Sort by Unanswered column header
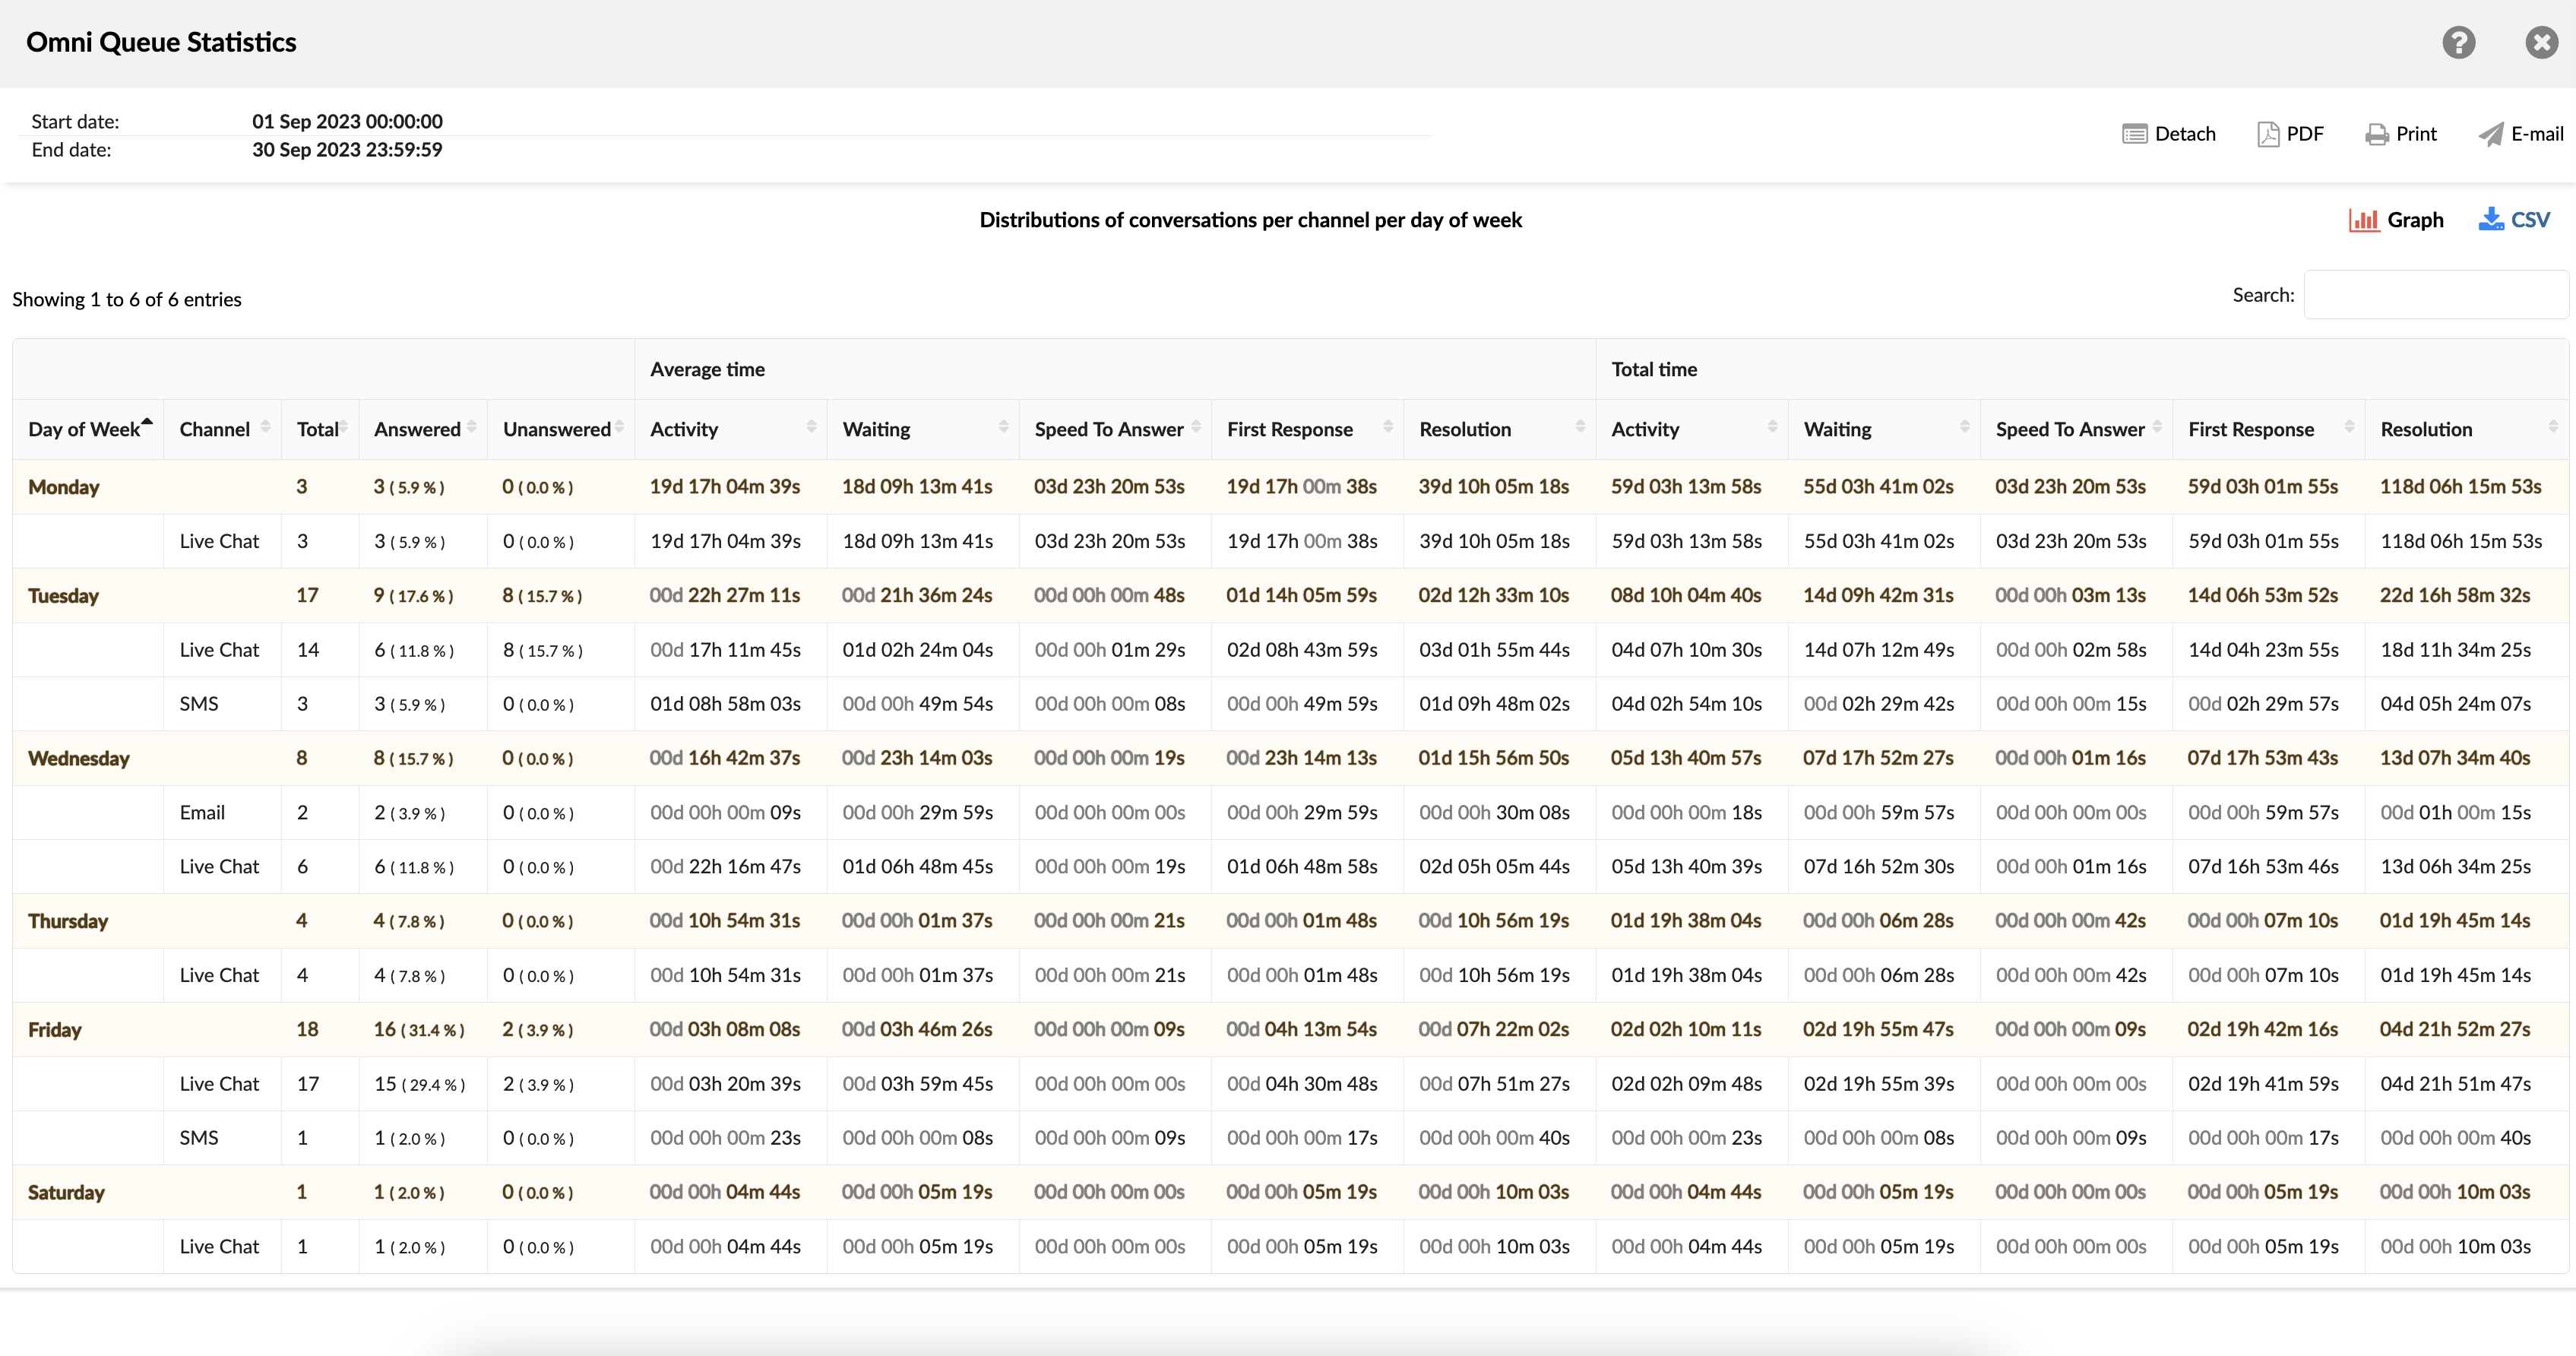 click(561, 429)
